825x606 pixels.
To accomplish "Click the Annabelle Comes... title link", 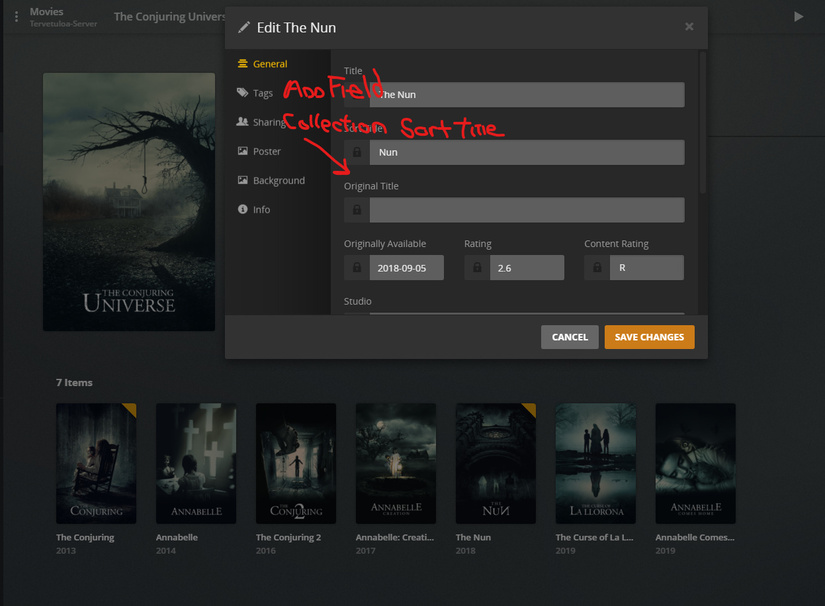I will pyautogui.click(x=695, y=538).
